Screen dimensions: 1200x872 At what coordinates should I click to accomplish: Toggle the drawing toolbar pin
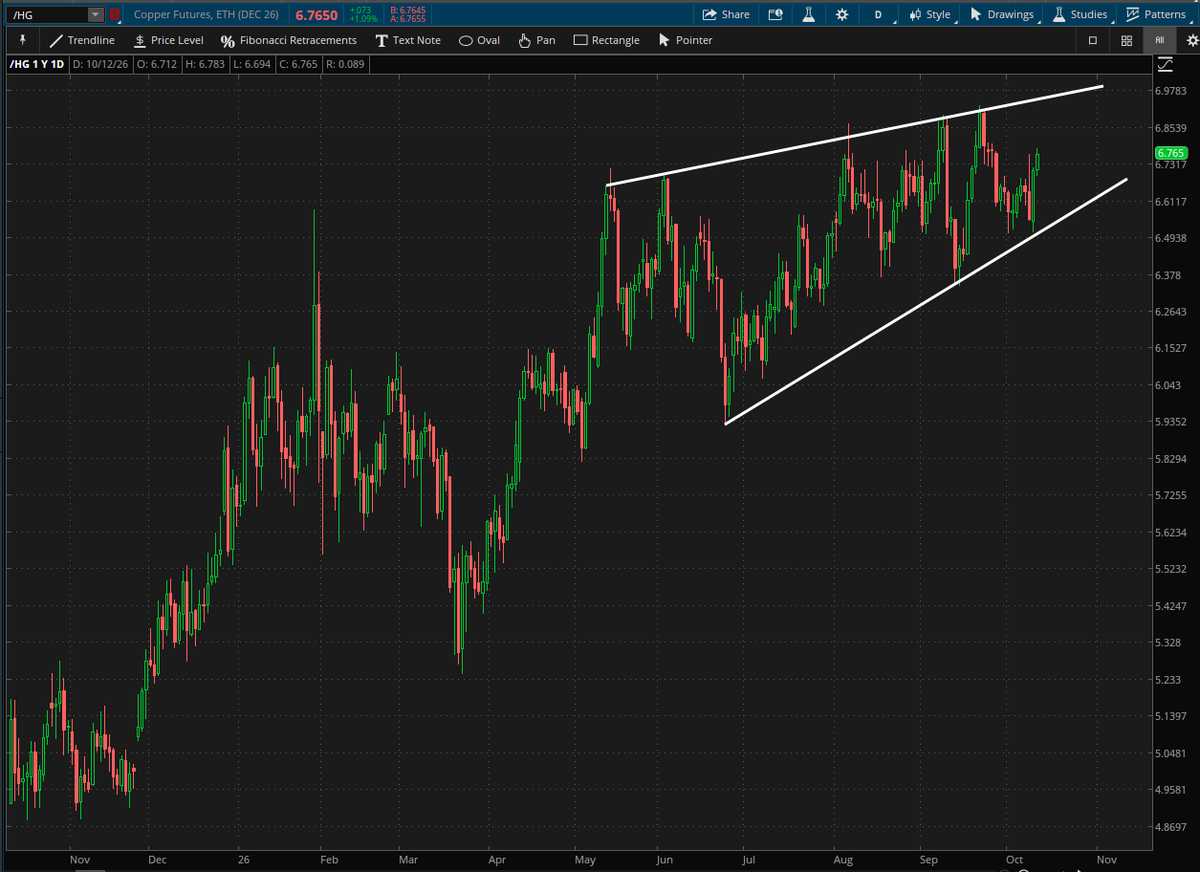point(24,40)
